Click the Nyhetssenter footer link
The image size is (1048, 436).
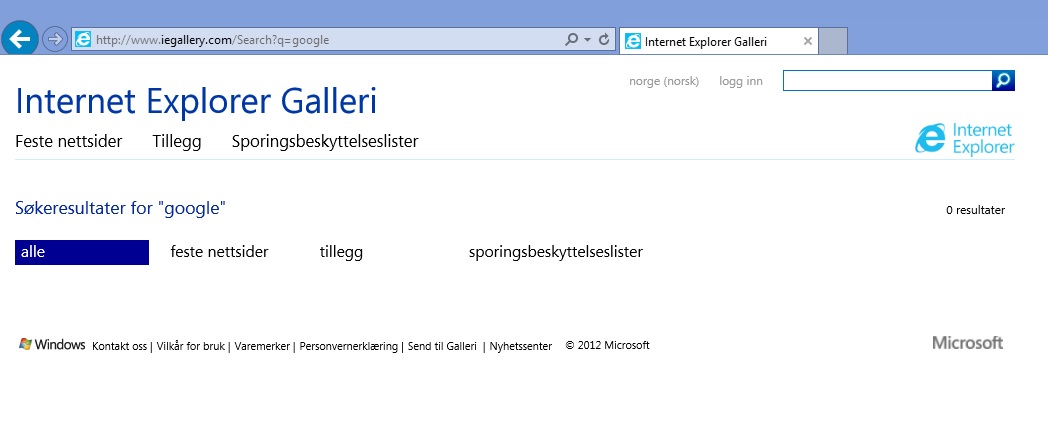click(521, 346)
